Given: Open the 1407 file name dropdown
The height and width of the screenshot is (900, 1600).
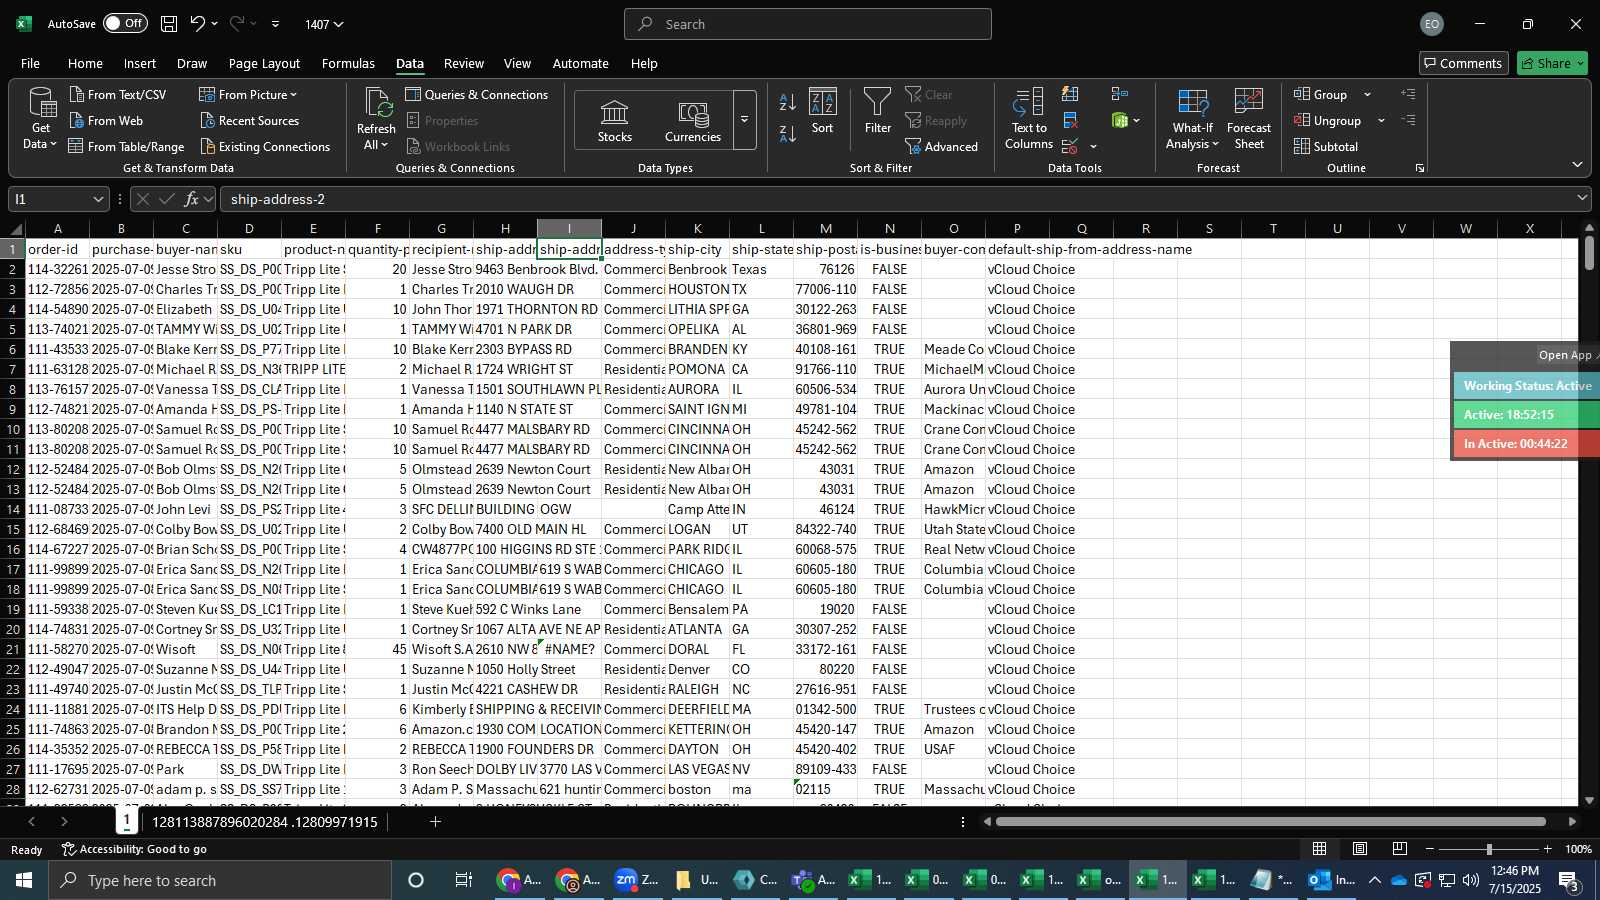Looking at the screenshot, I should pos(324,24).
